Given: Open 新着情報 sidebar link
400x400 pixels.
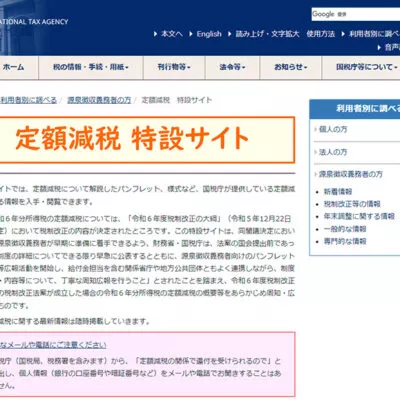Looking at the screenshot, I should (x=338, y=192).
